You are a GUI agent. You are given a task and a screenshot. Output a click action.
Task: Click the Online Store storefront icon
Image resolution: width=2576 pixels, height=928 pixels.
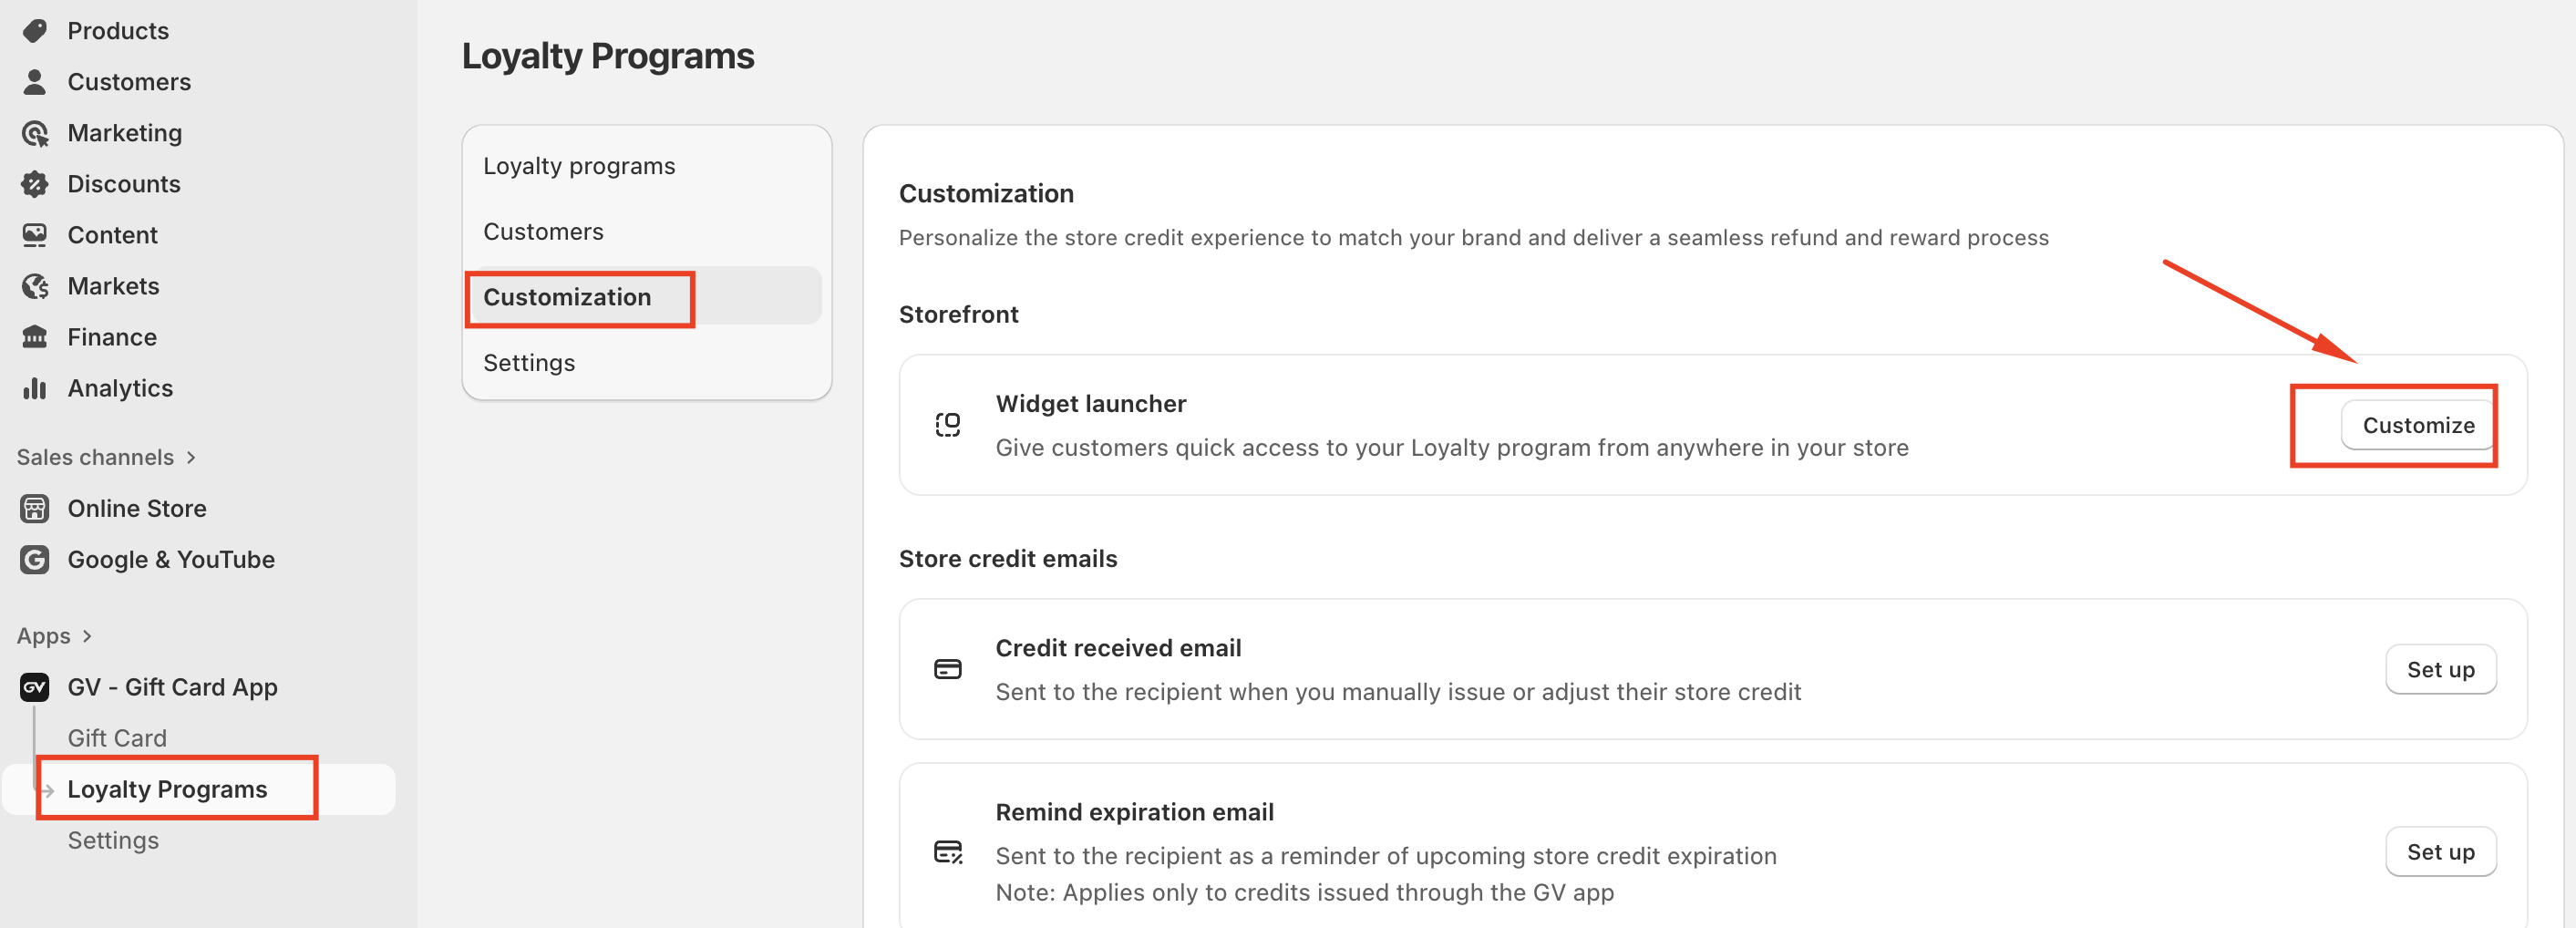(35, 508)
